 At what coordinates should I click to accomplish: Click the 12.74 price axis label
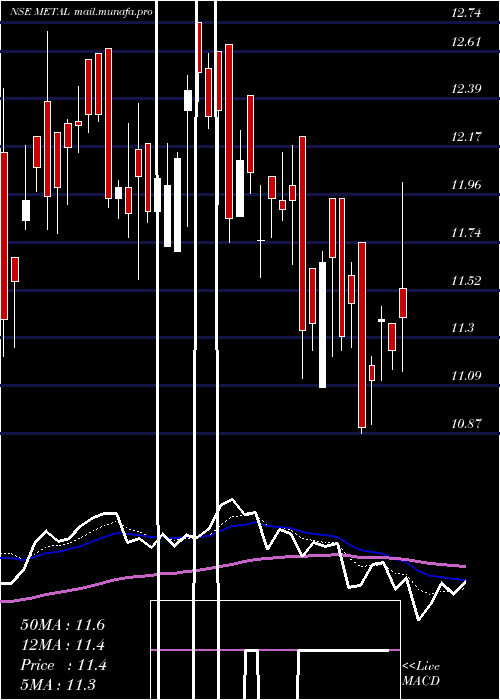(x=466, y=13)
